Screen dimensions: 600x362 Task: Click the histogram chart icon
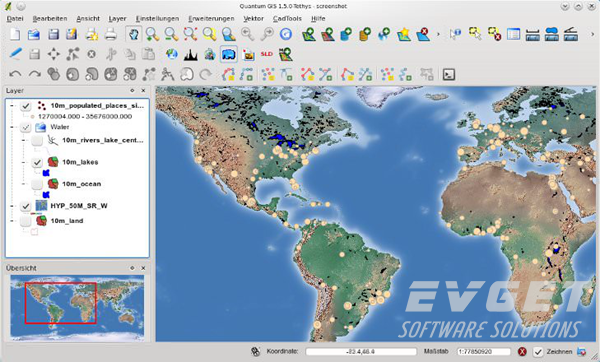point(190,54)
